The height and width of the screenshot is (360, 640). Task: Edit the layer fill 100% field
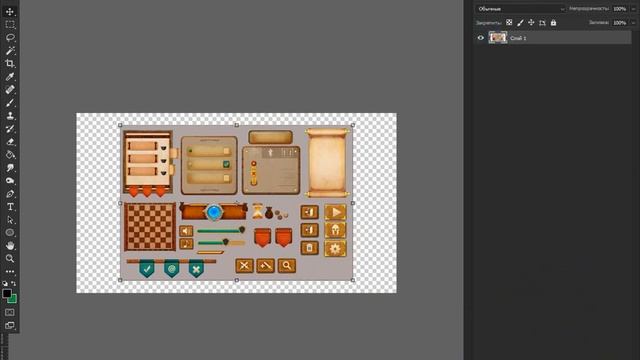620,23
